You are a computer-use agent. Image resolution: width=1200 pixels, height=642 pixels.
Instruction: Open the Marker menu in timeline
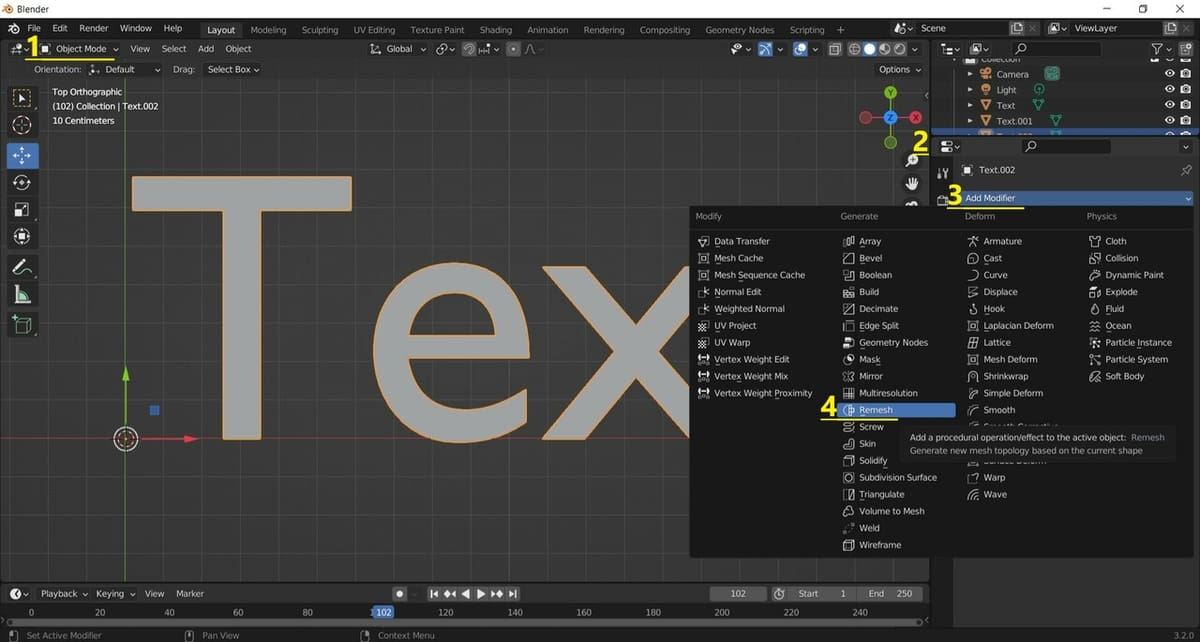click(x=190, y=594)
